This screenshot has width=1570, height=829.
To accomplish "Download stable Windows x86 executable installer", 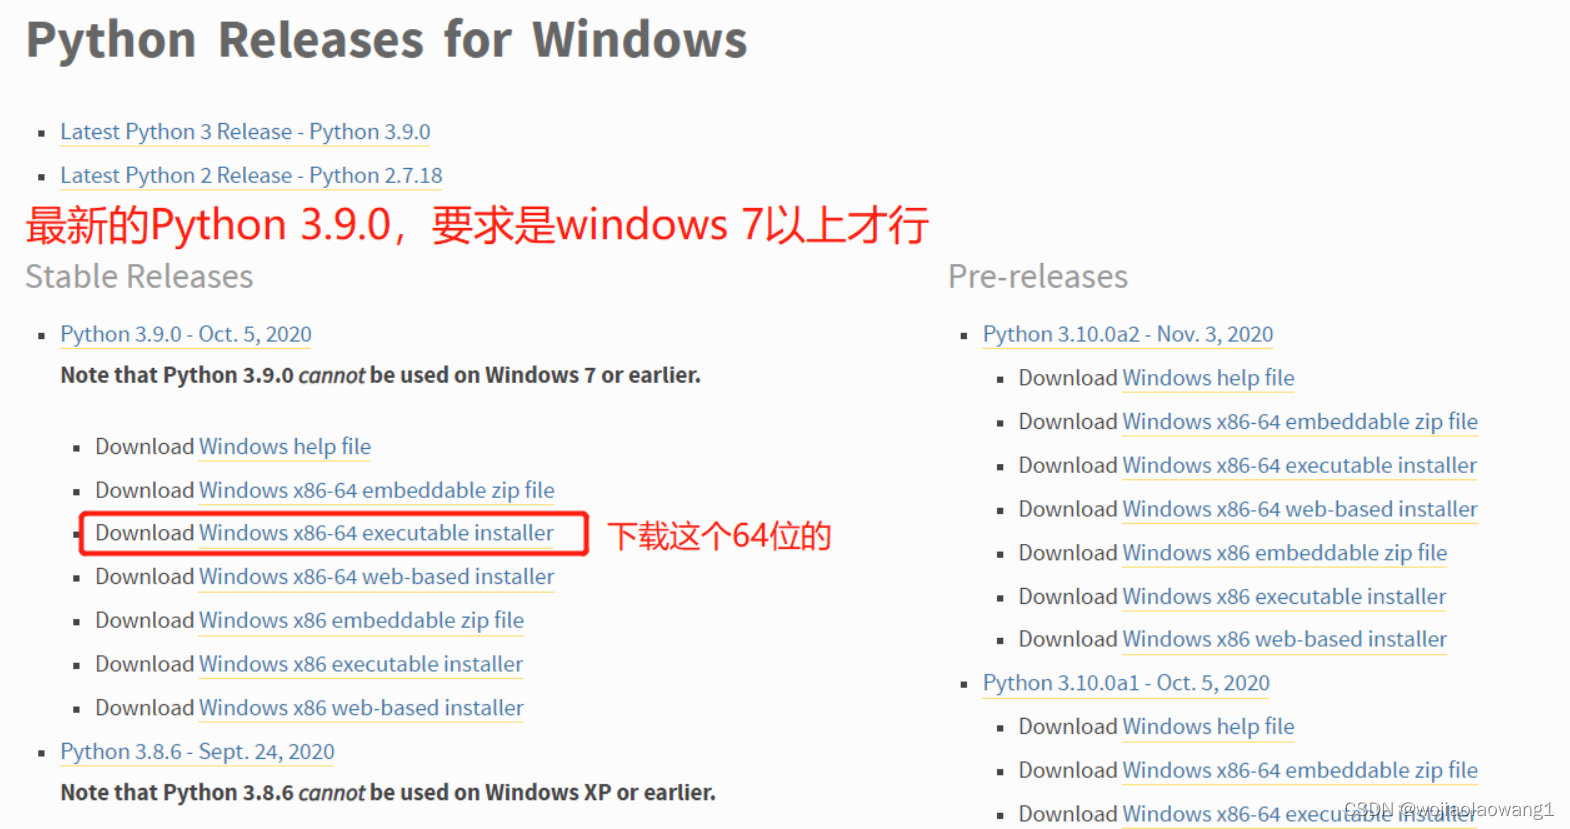I will [361, 664].
